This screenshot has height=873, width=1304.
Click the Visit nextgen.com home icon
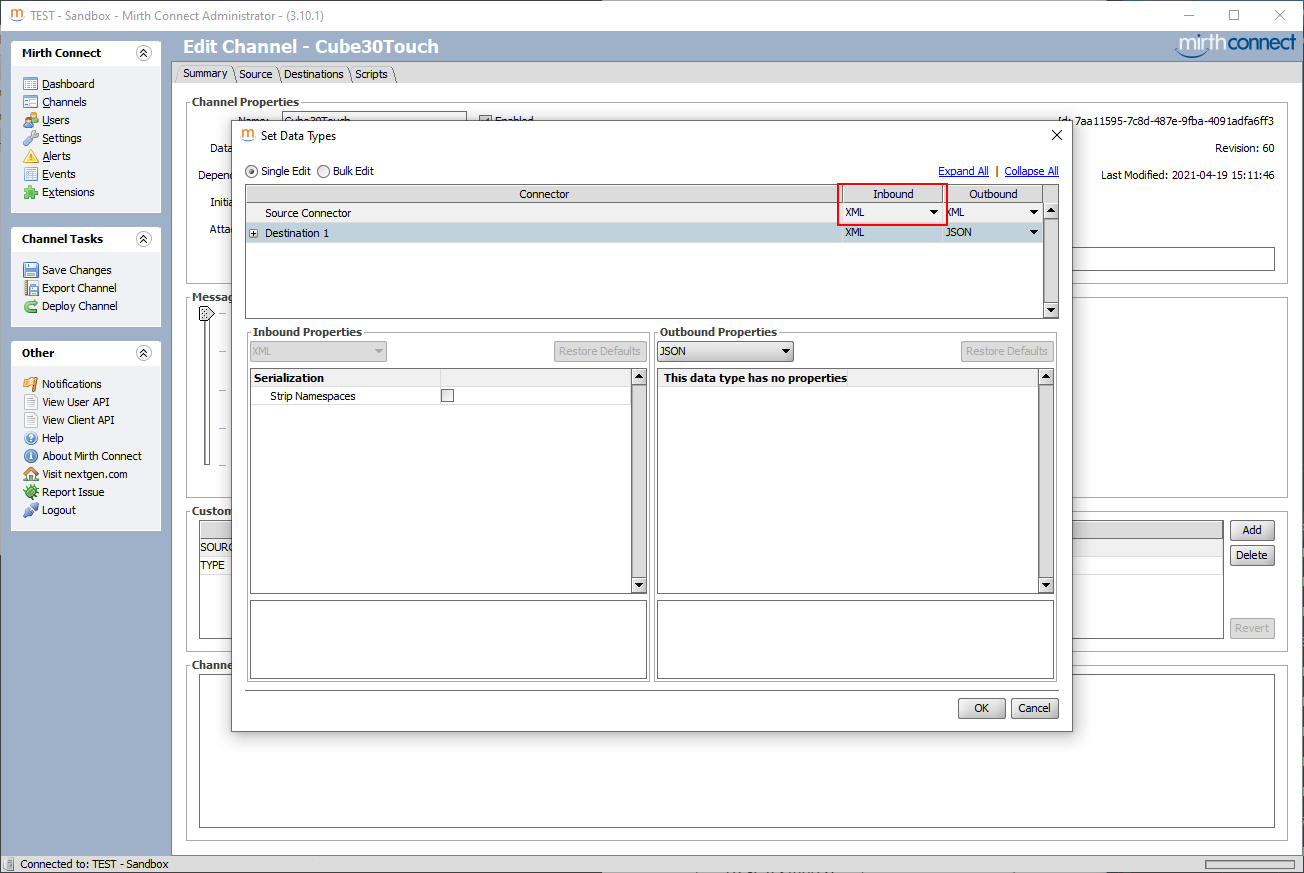pyautogui.click(x=31, y=474)
